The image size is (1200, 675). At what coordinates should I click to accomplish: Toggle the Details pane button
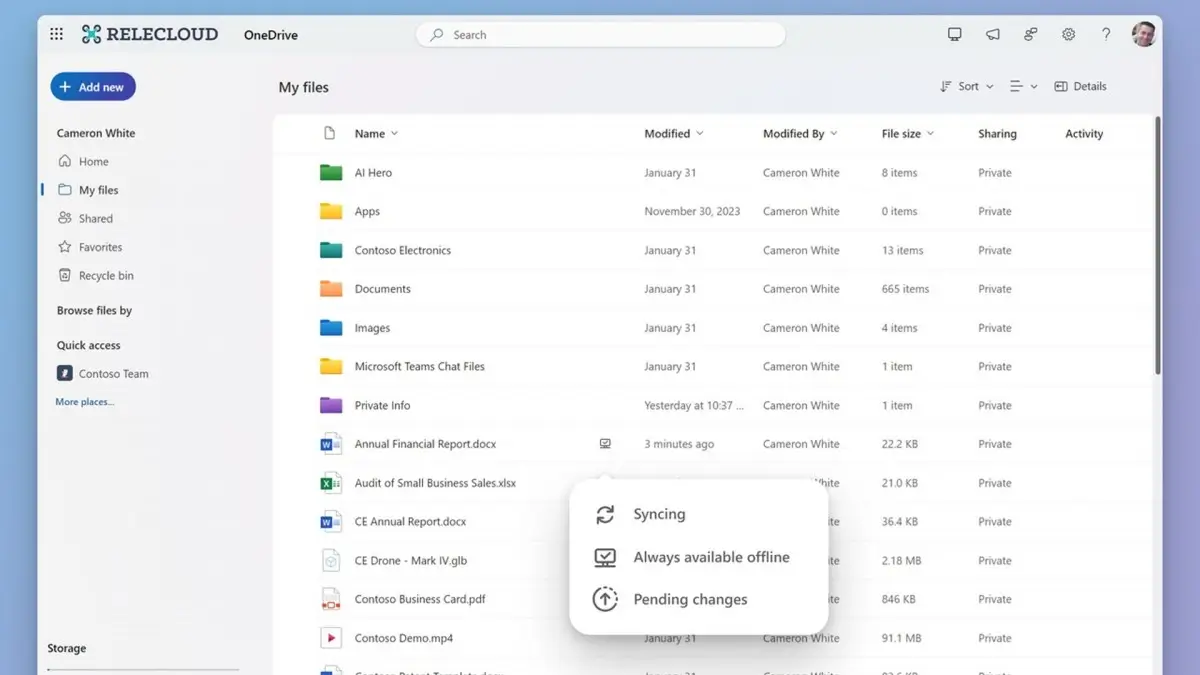[x=1080, y=87]
